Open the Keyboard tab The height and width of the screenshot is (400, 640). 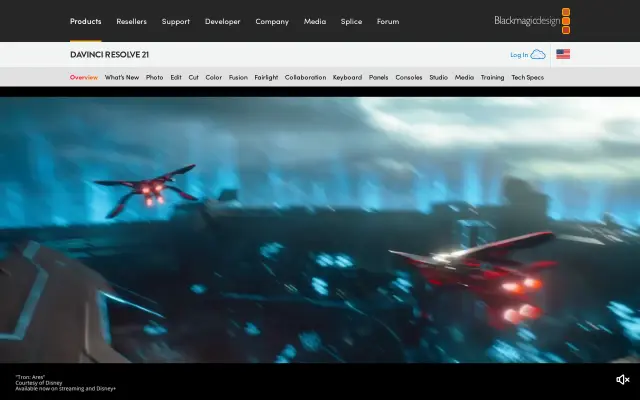coord(347,77)
